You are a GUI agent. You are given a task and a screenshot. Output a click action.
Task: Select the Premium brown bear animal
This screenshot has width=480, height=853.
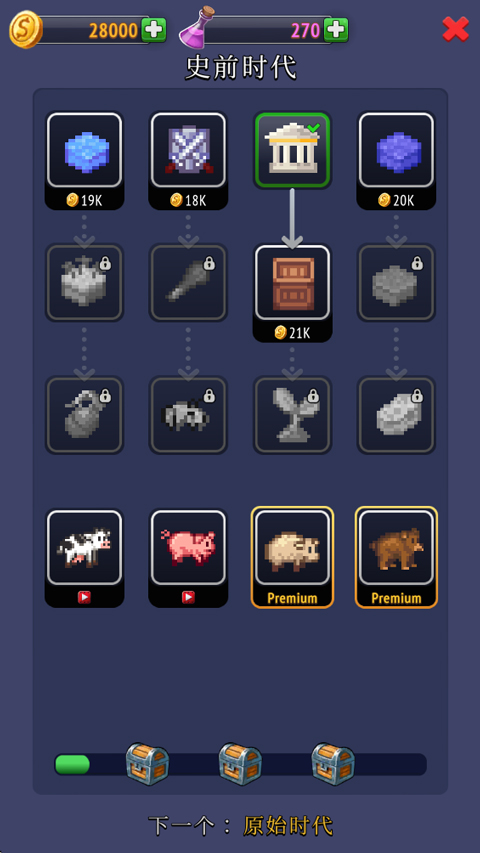396,558
